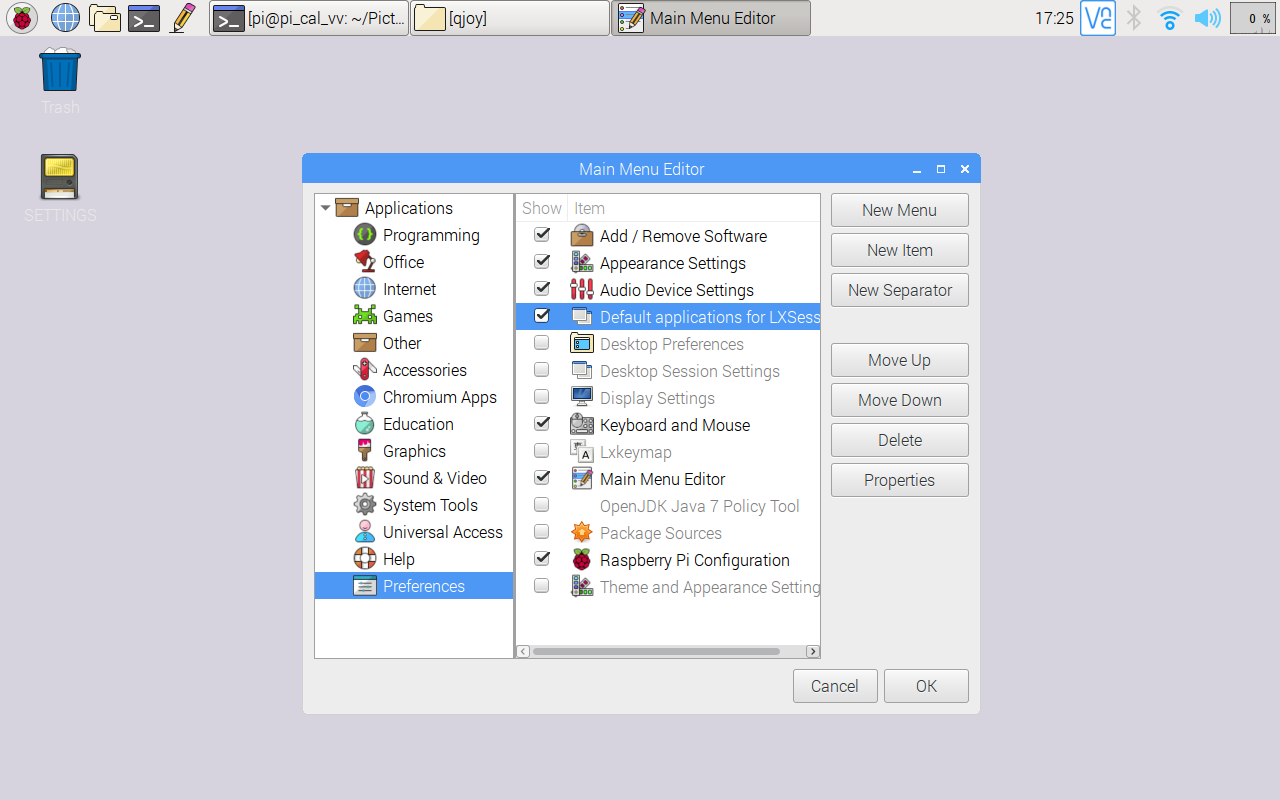Open Package Sources via its gear icon
Screen dimensions: 1280x800
click(581, 532)
